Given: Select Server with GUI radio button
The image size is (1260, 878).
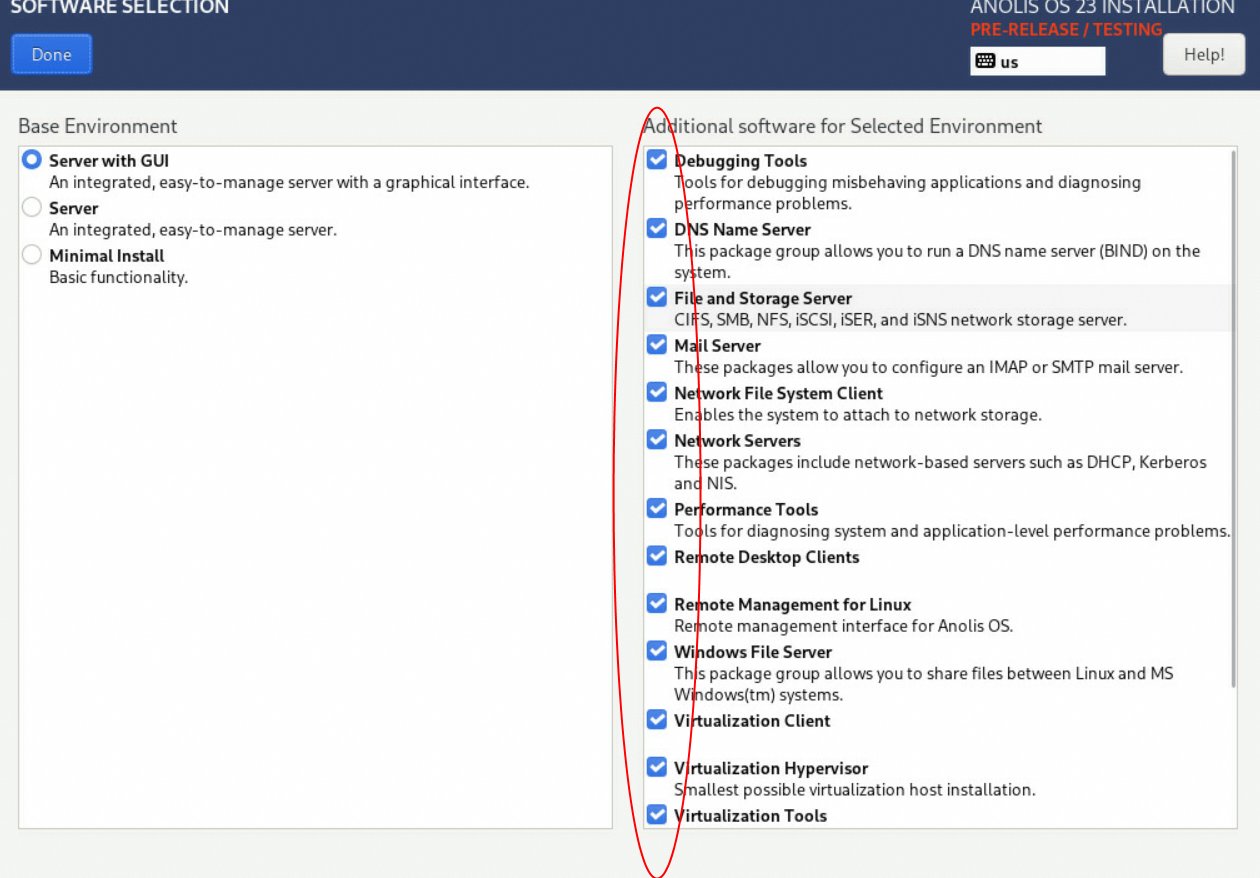Looking at the screenshot, I should click(32, 160).
